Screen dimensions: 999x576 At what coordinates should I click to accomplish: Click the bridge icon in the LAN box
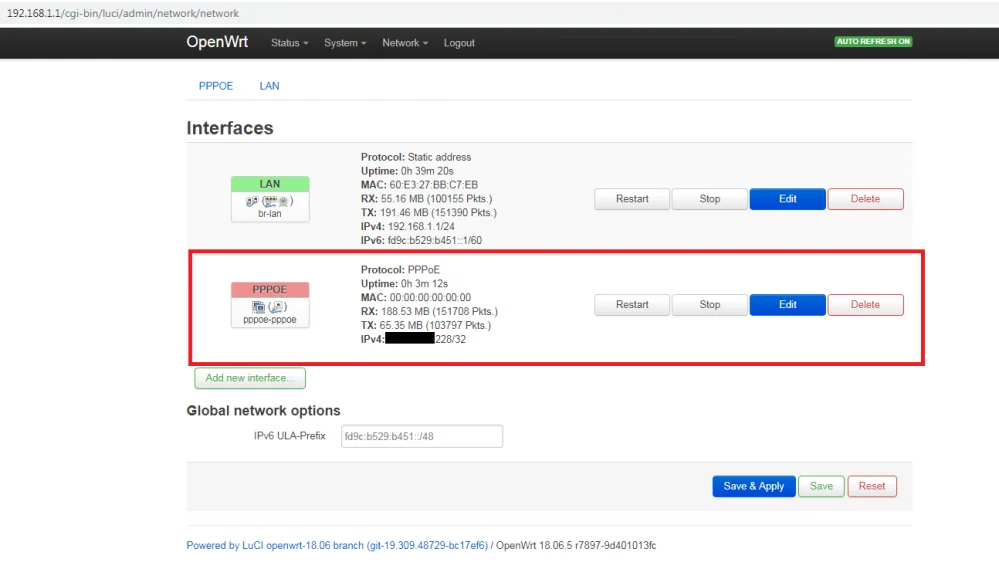click(252, 200)
